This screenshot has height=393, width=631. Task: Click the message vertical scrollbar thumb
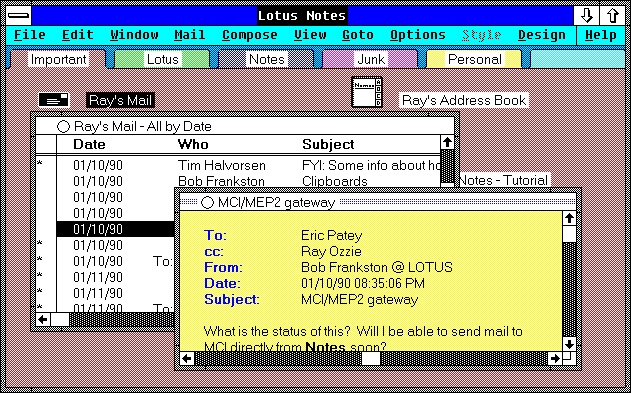tap(569, 234)
